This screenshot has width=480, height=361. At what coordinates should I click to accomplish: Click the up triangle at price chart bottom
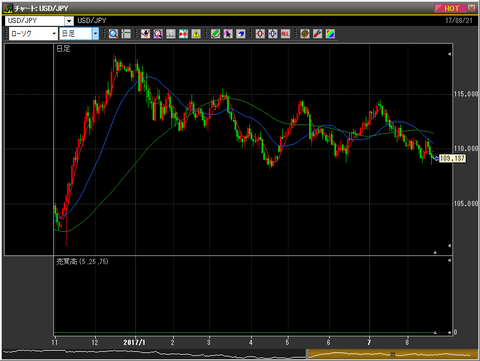coord(435,252)
